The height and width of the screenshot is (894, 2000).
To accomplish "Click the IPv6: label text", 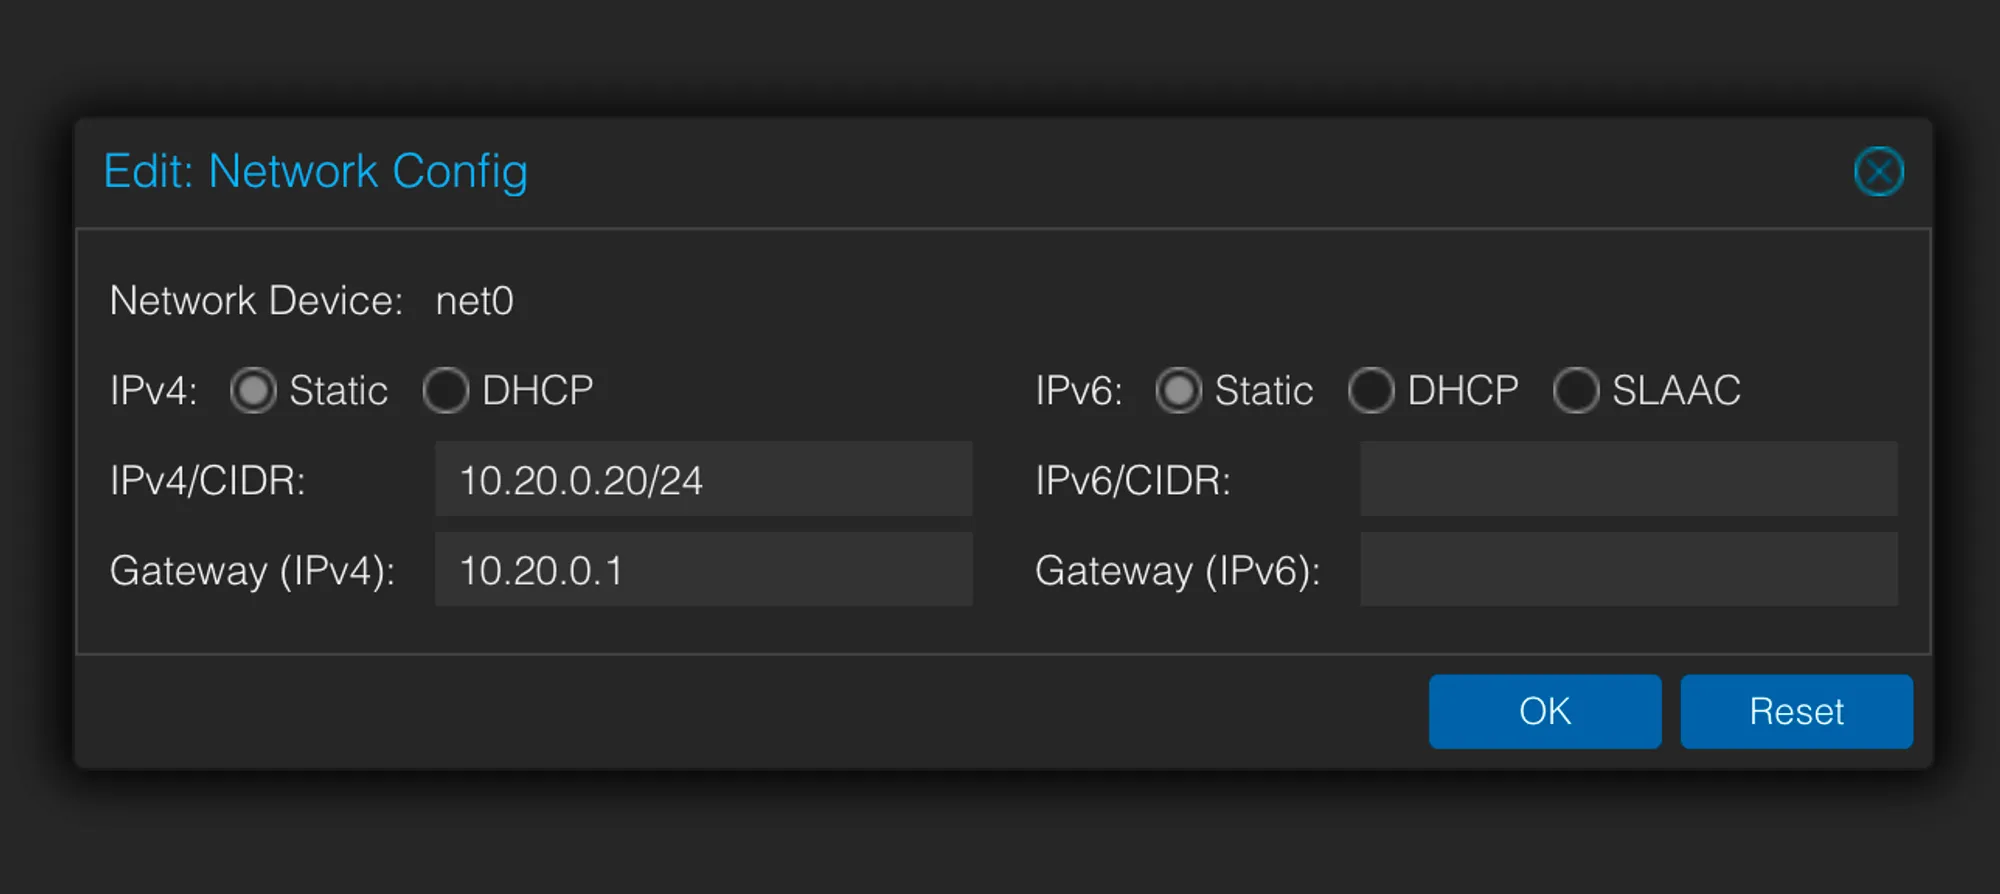I will 1078,391.
